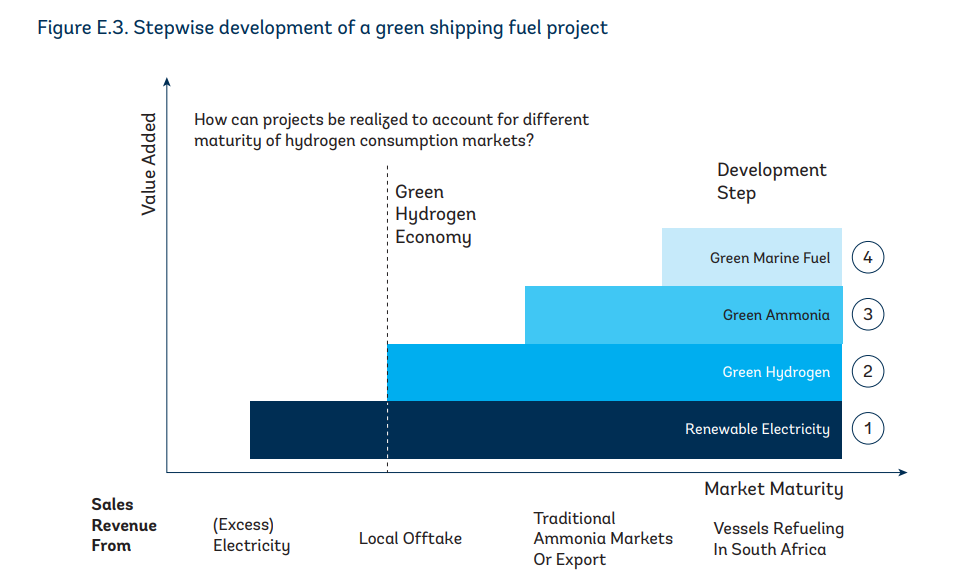
Task: Select the Development Step heading
Action: click(771, 181)
